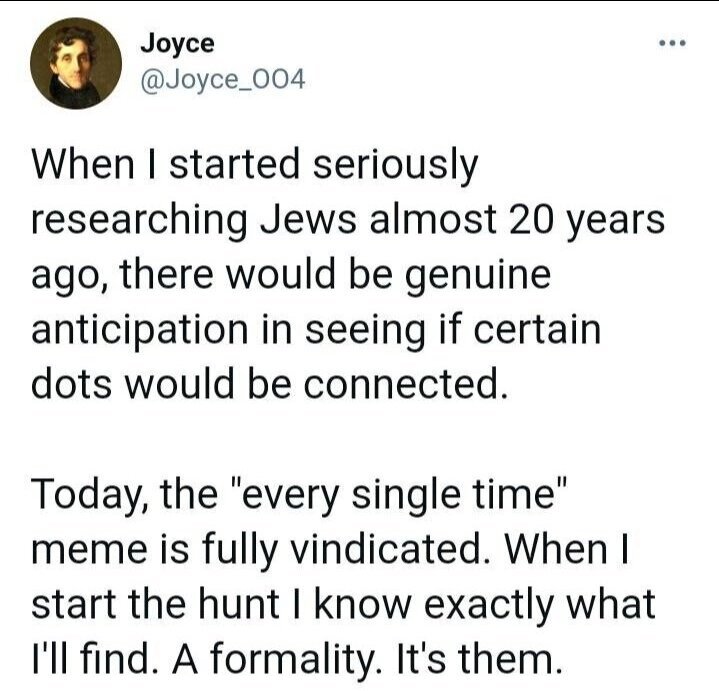Click the word "anticipation" in the tweet
The image size is (719, 691).
(140, 330)
